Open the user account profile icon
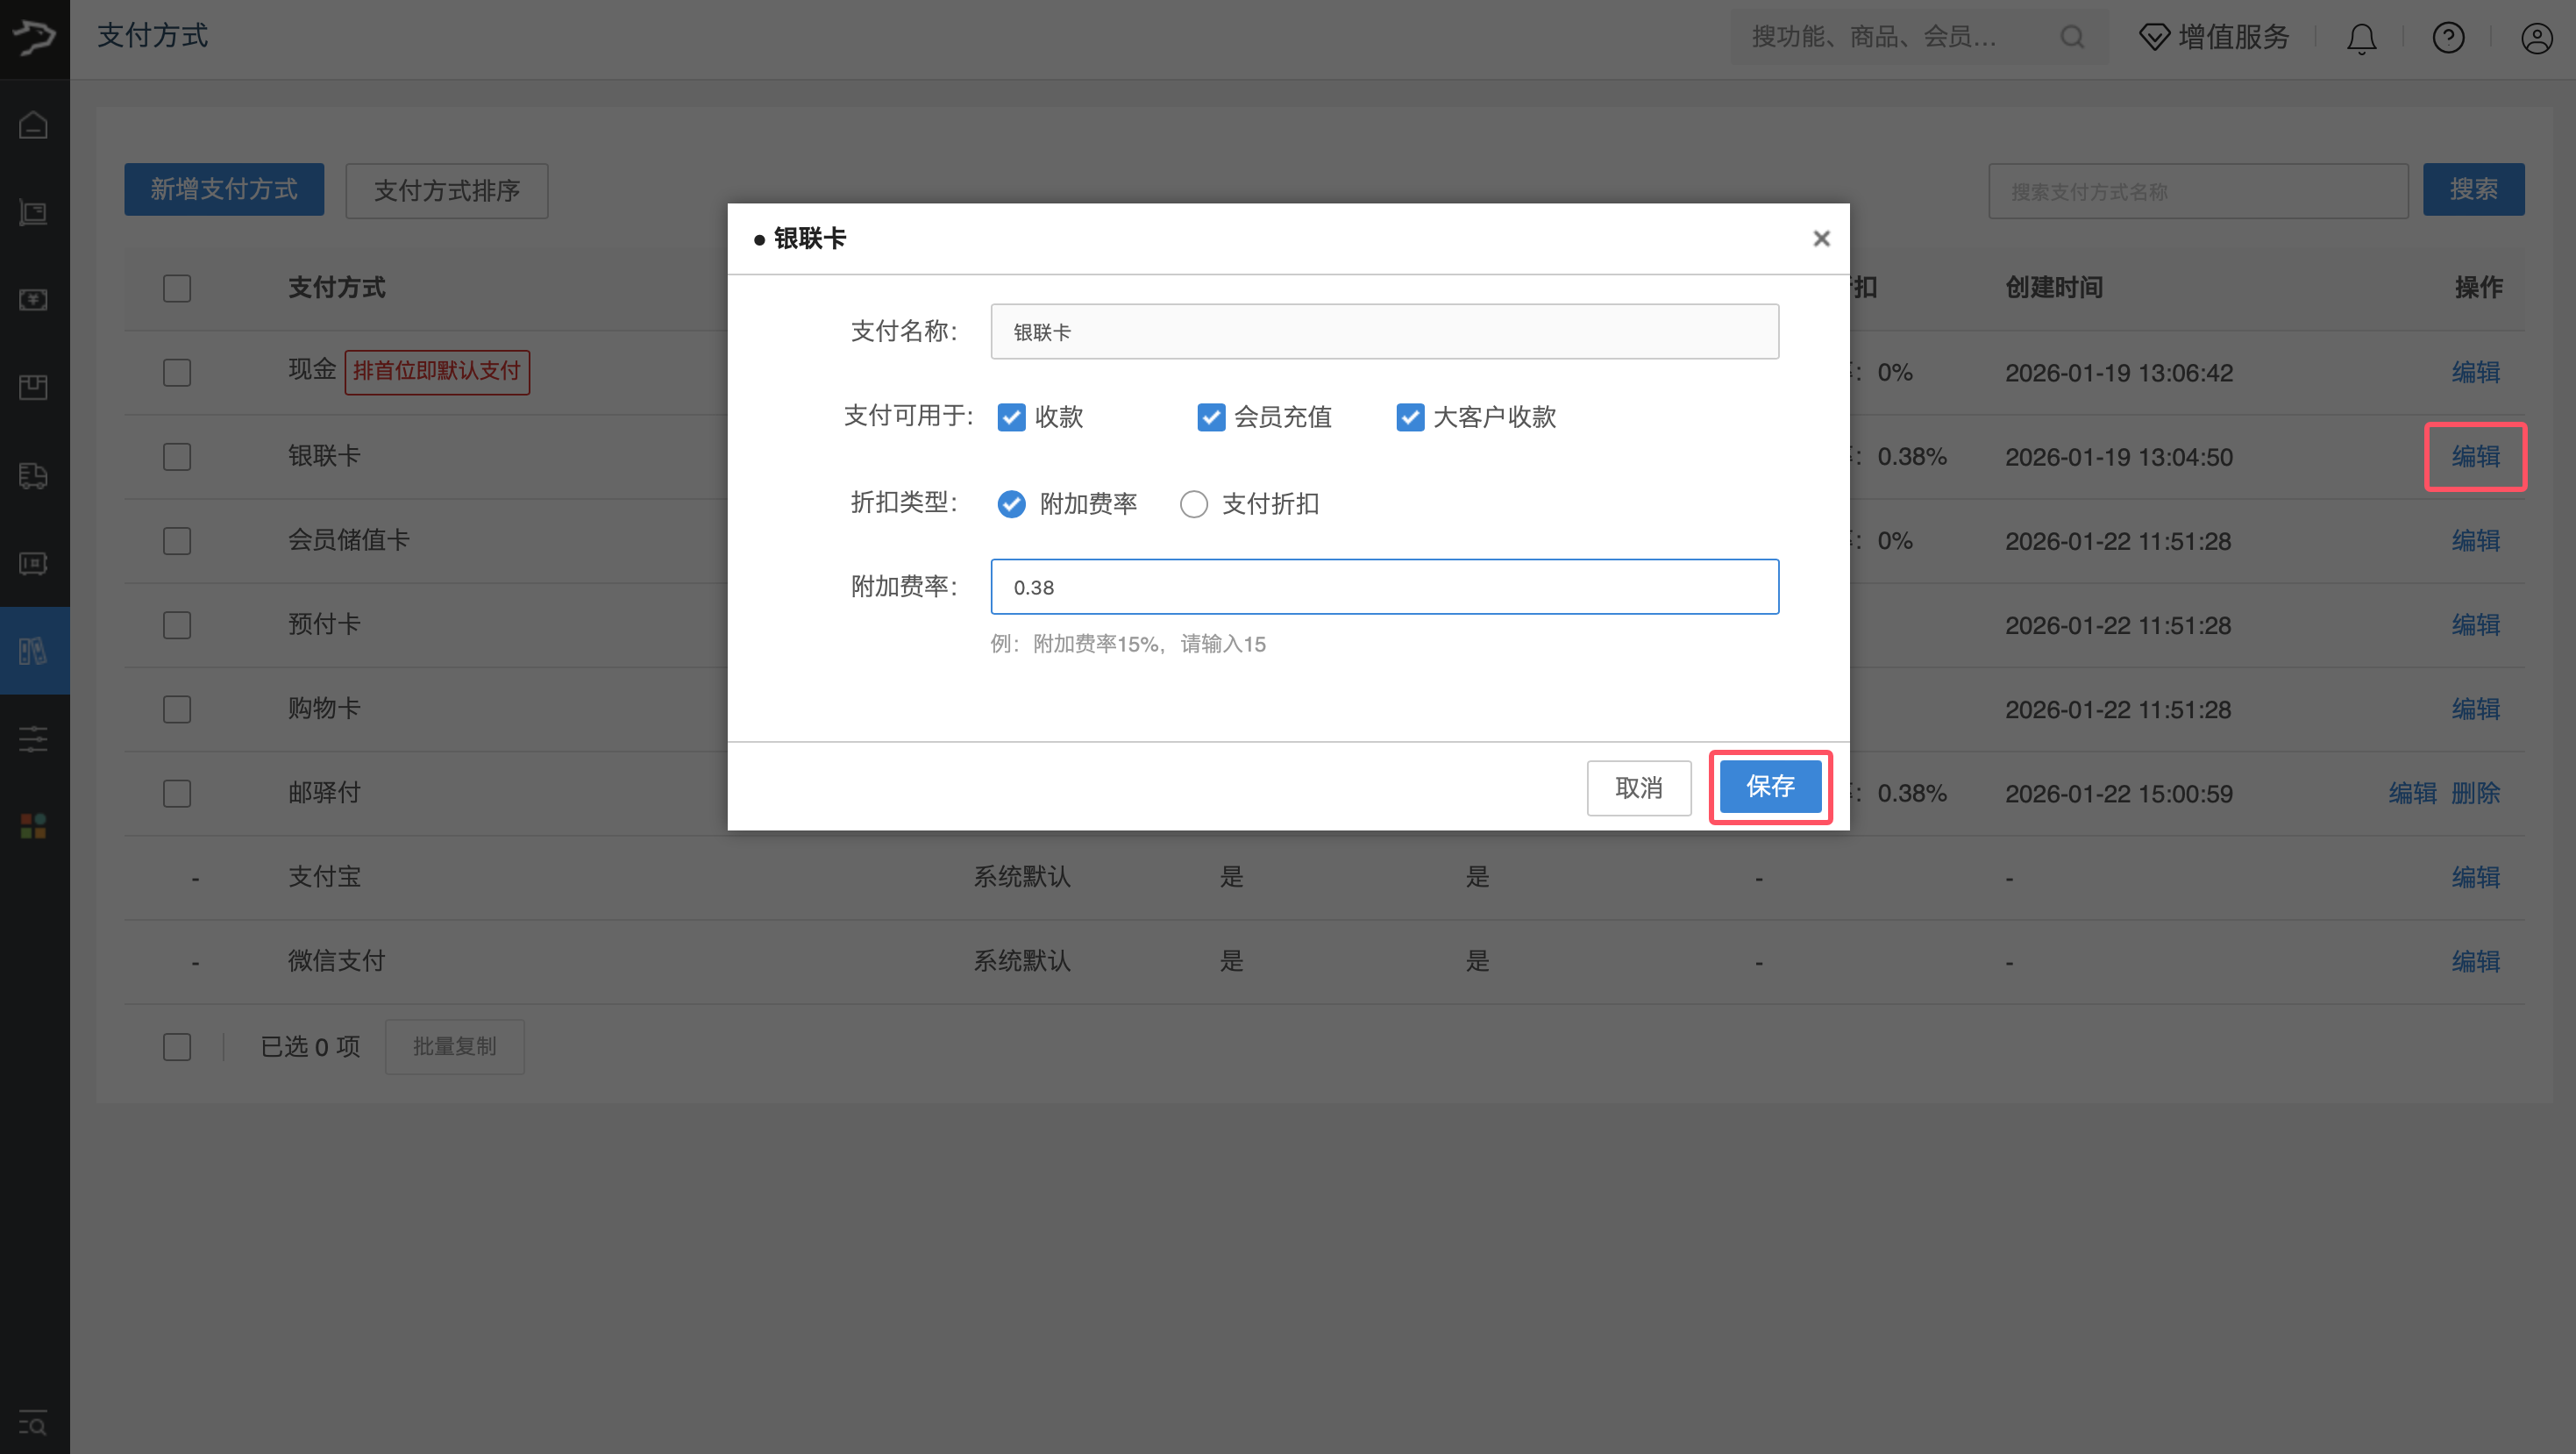This screenshot has height=1454, width=2576. [x=2536, y=38]
